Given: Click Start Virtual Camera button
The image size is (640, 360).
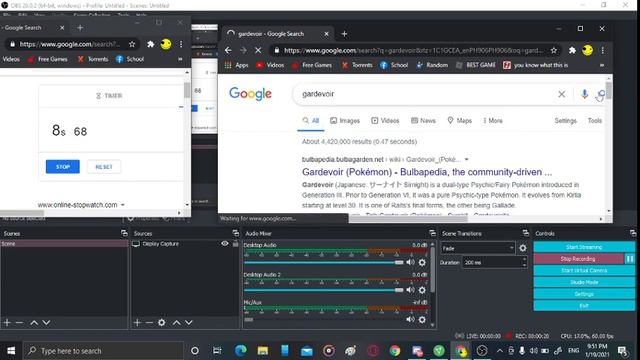Looking at the screenshot, I should (x=584, y=270).
